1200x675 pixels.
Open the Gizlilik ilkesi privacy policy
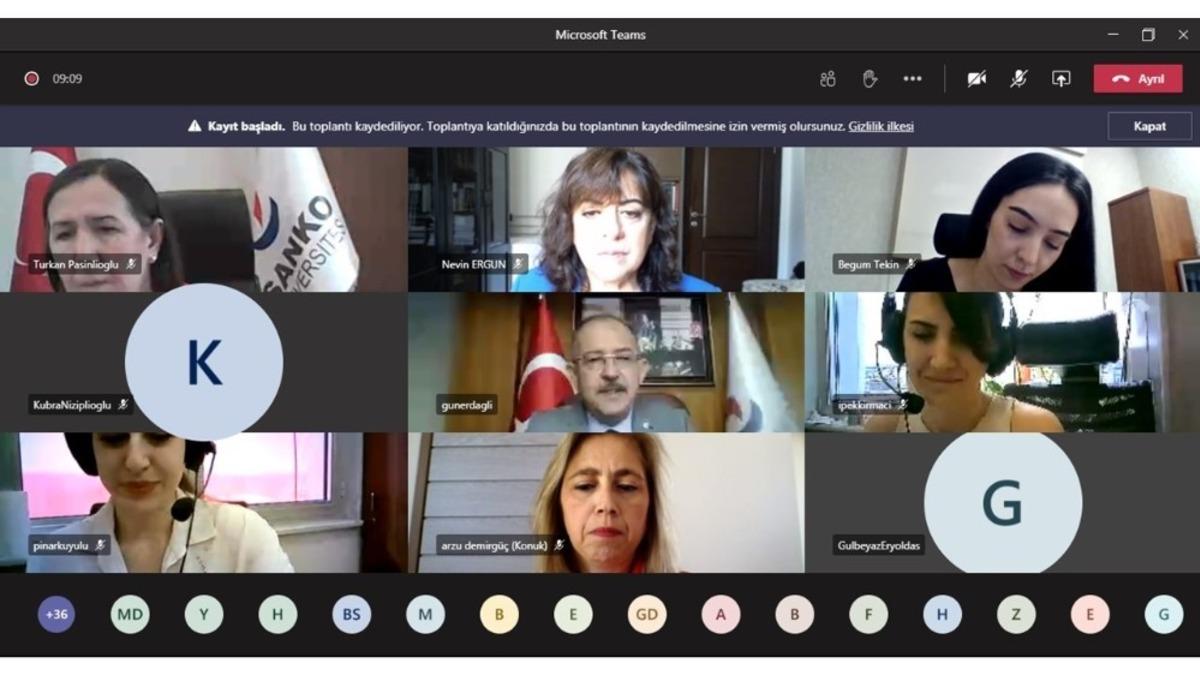coord(881,126)
